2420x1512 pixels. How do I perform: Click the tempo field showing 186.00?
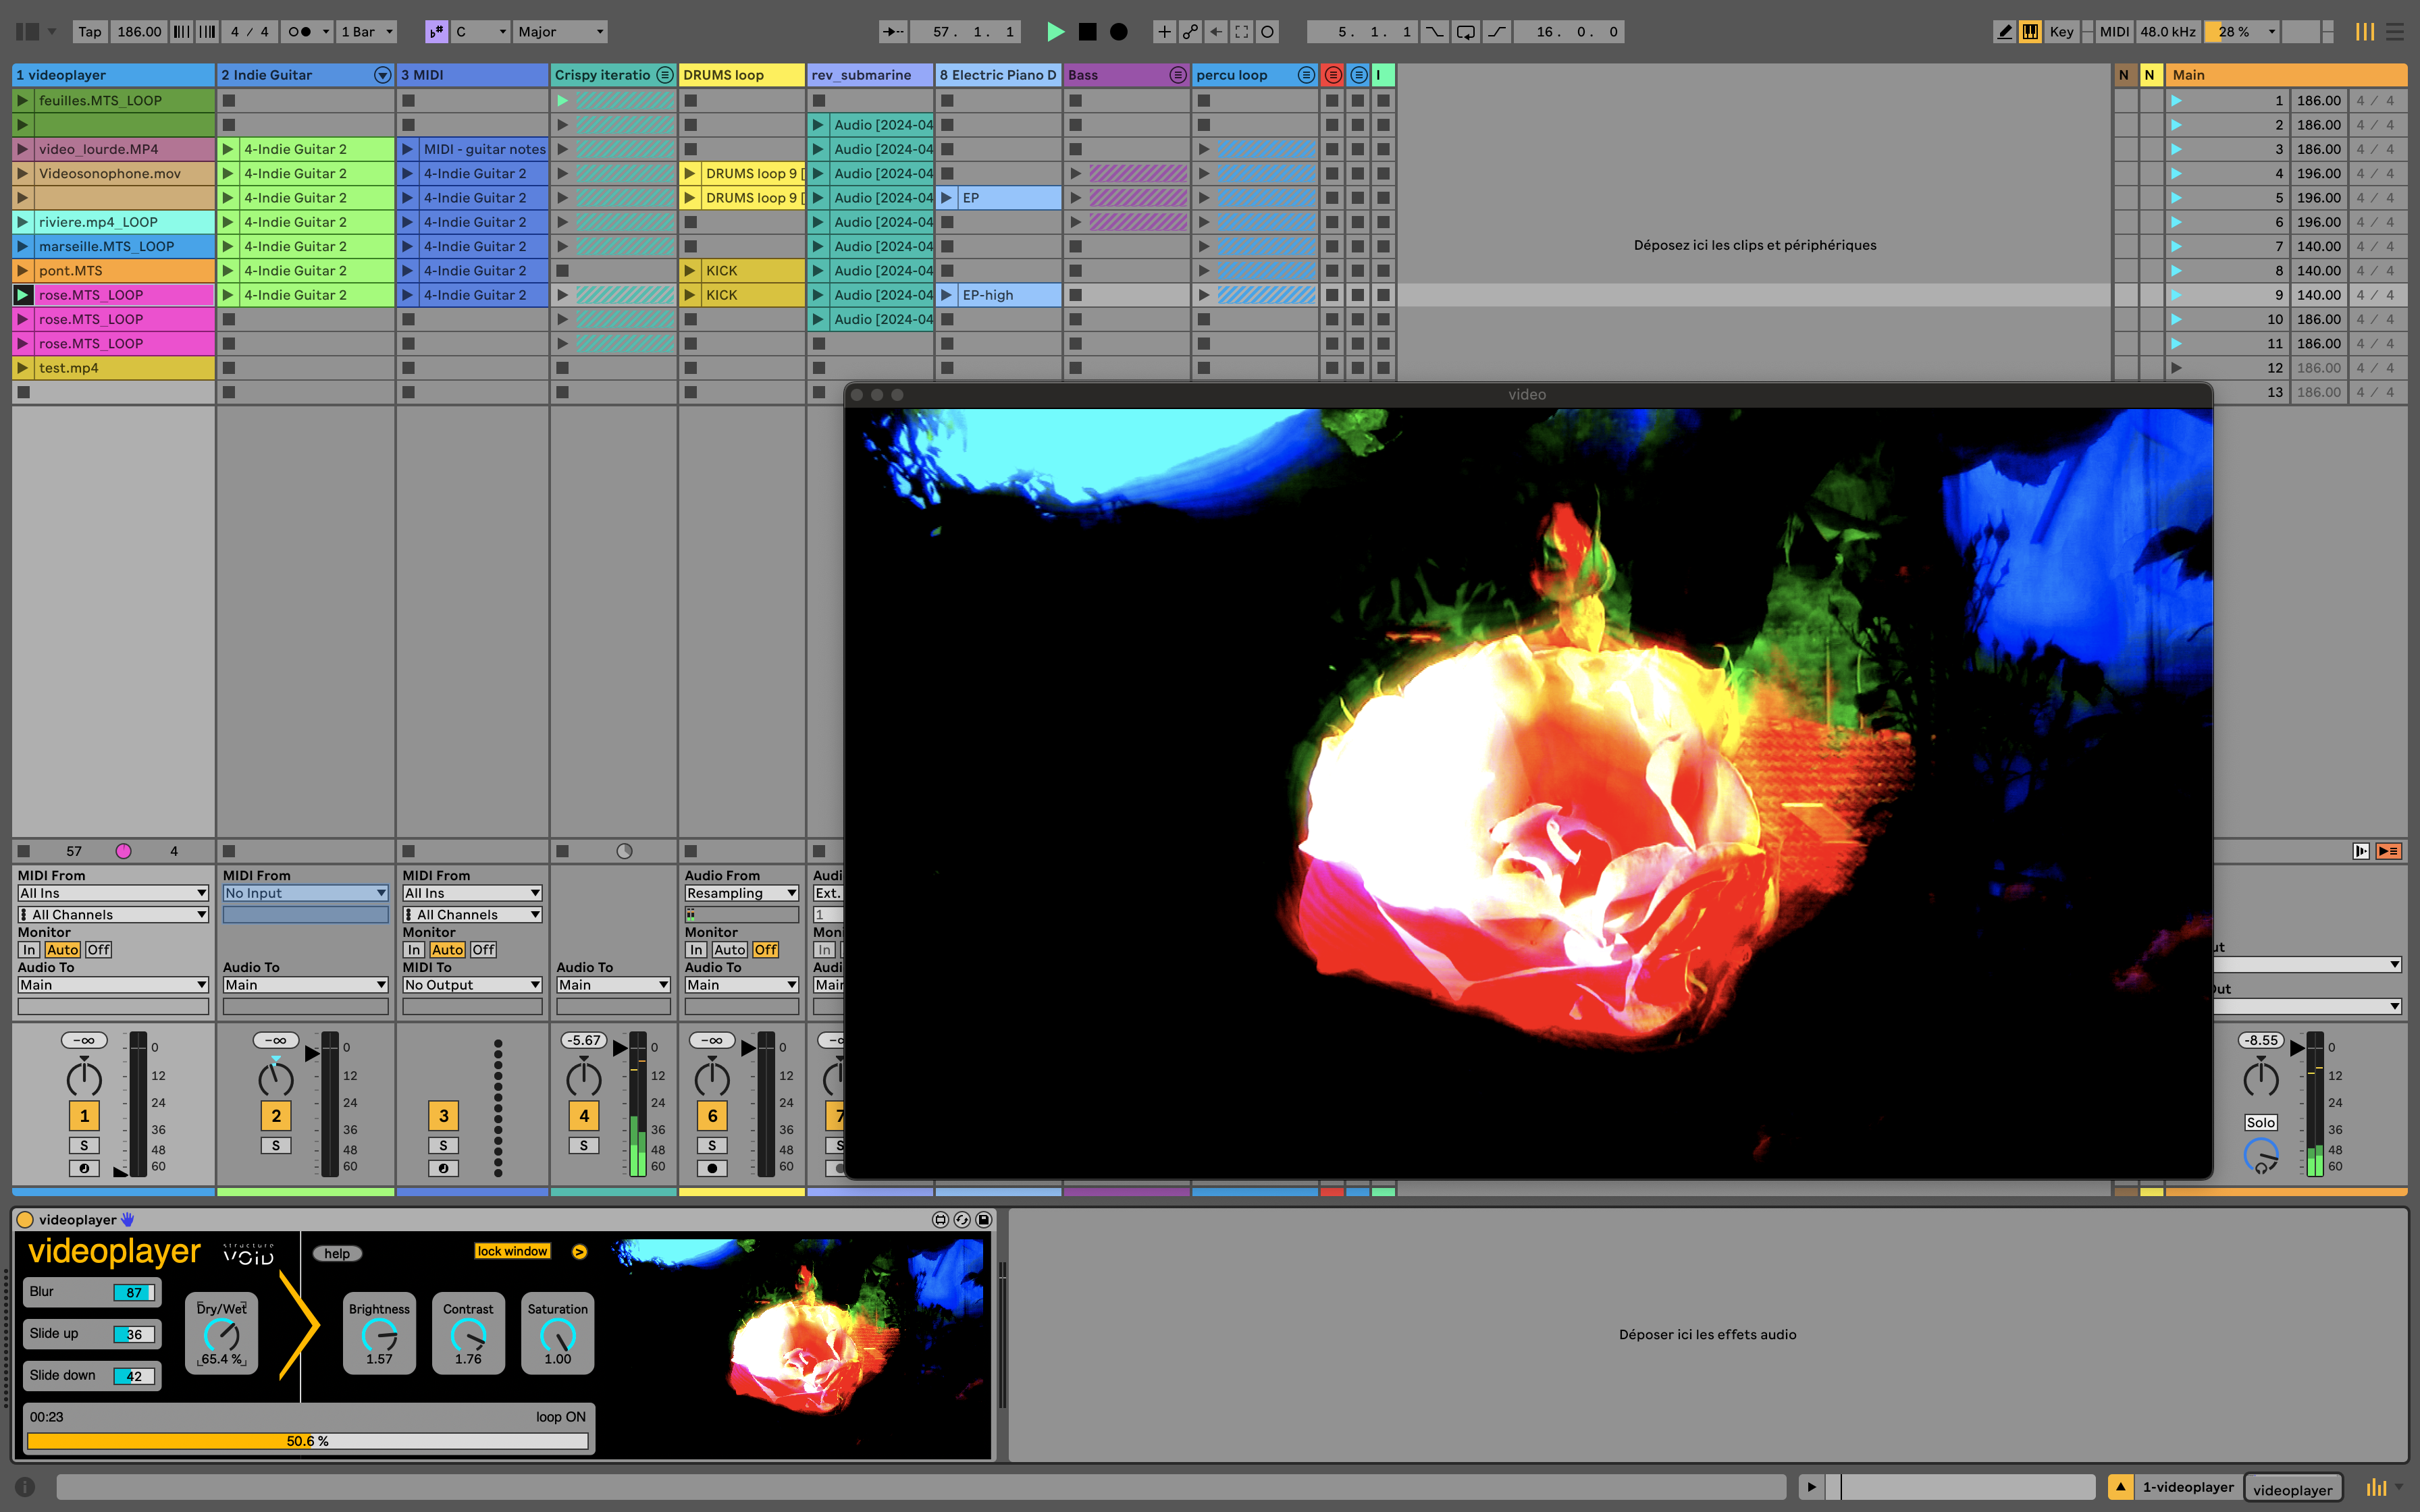coord(139,32)
